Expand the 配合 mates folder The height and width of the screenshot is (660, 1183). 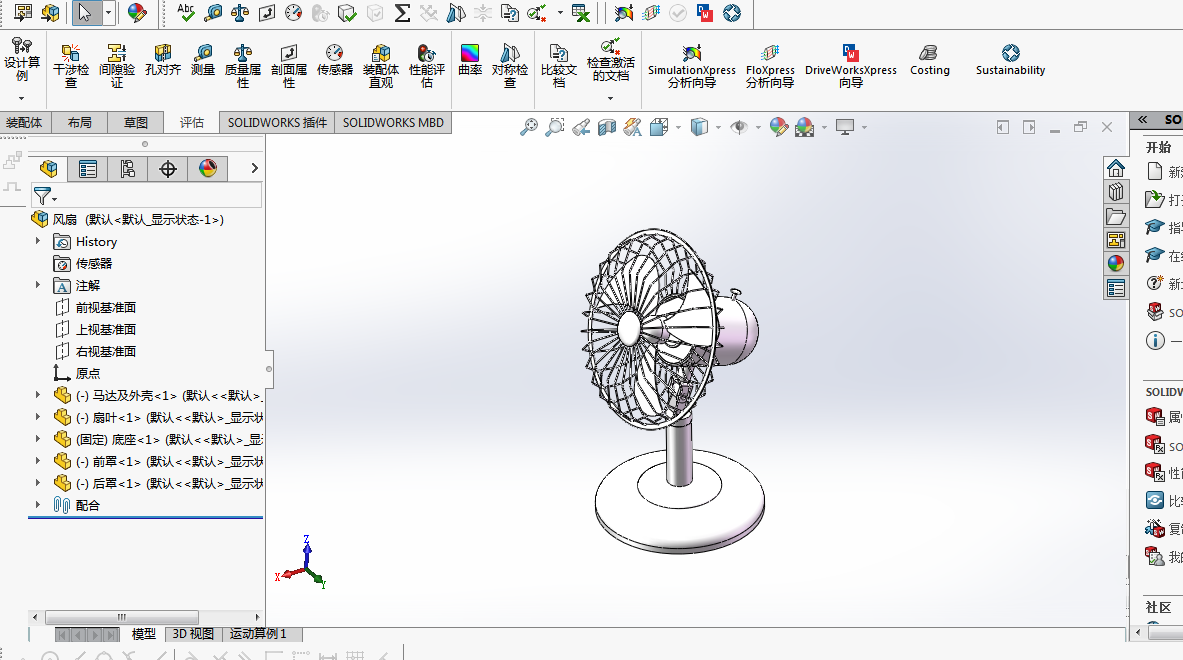pos(38,505)
